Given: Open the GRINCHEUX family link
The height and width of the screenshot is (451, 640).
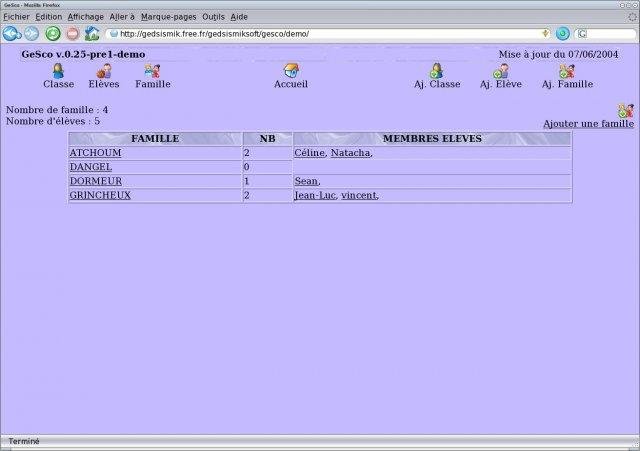Looking at the screenshot, I should (x=100, y=195).
